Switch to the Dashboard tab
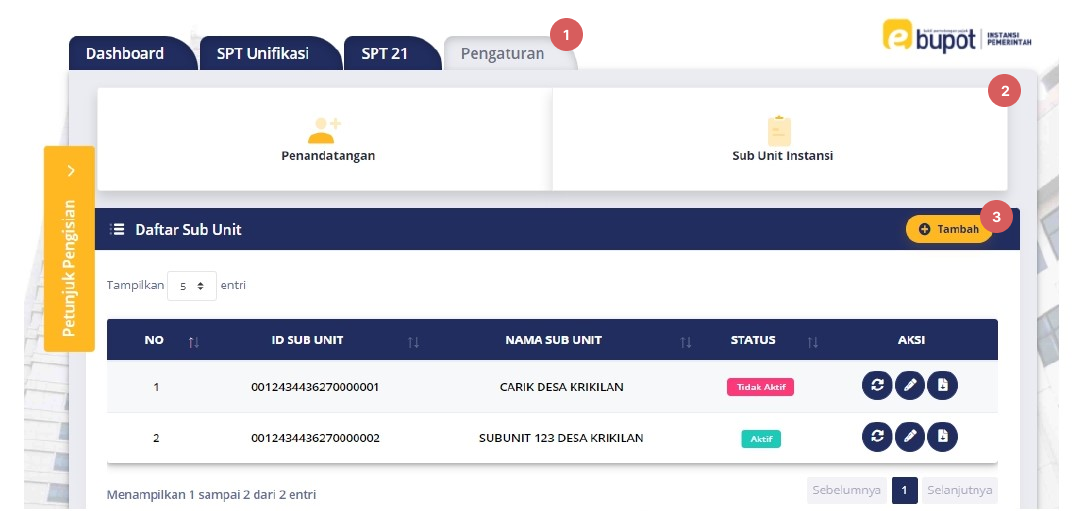This screenshot has height=511, width=1083. click(x=126, y=53)
